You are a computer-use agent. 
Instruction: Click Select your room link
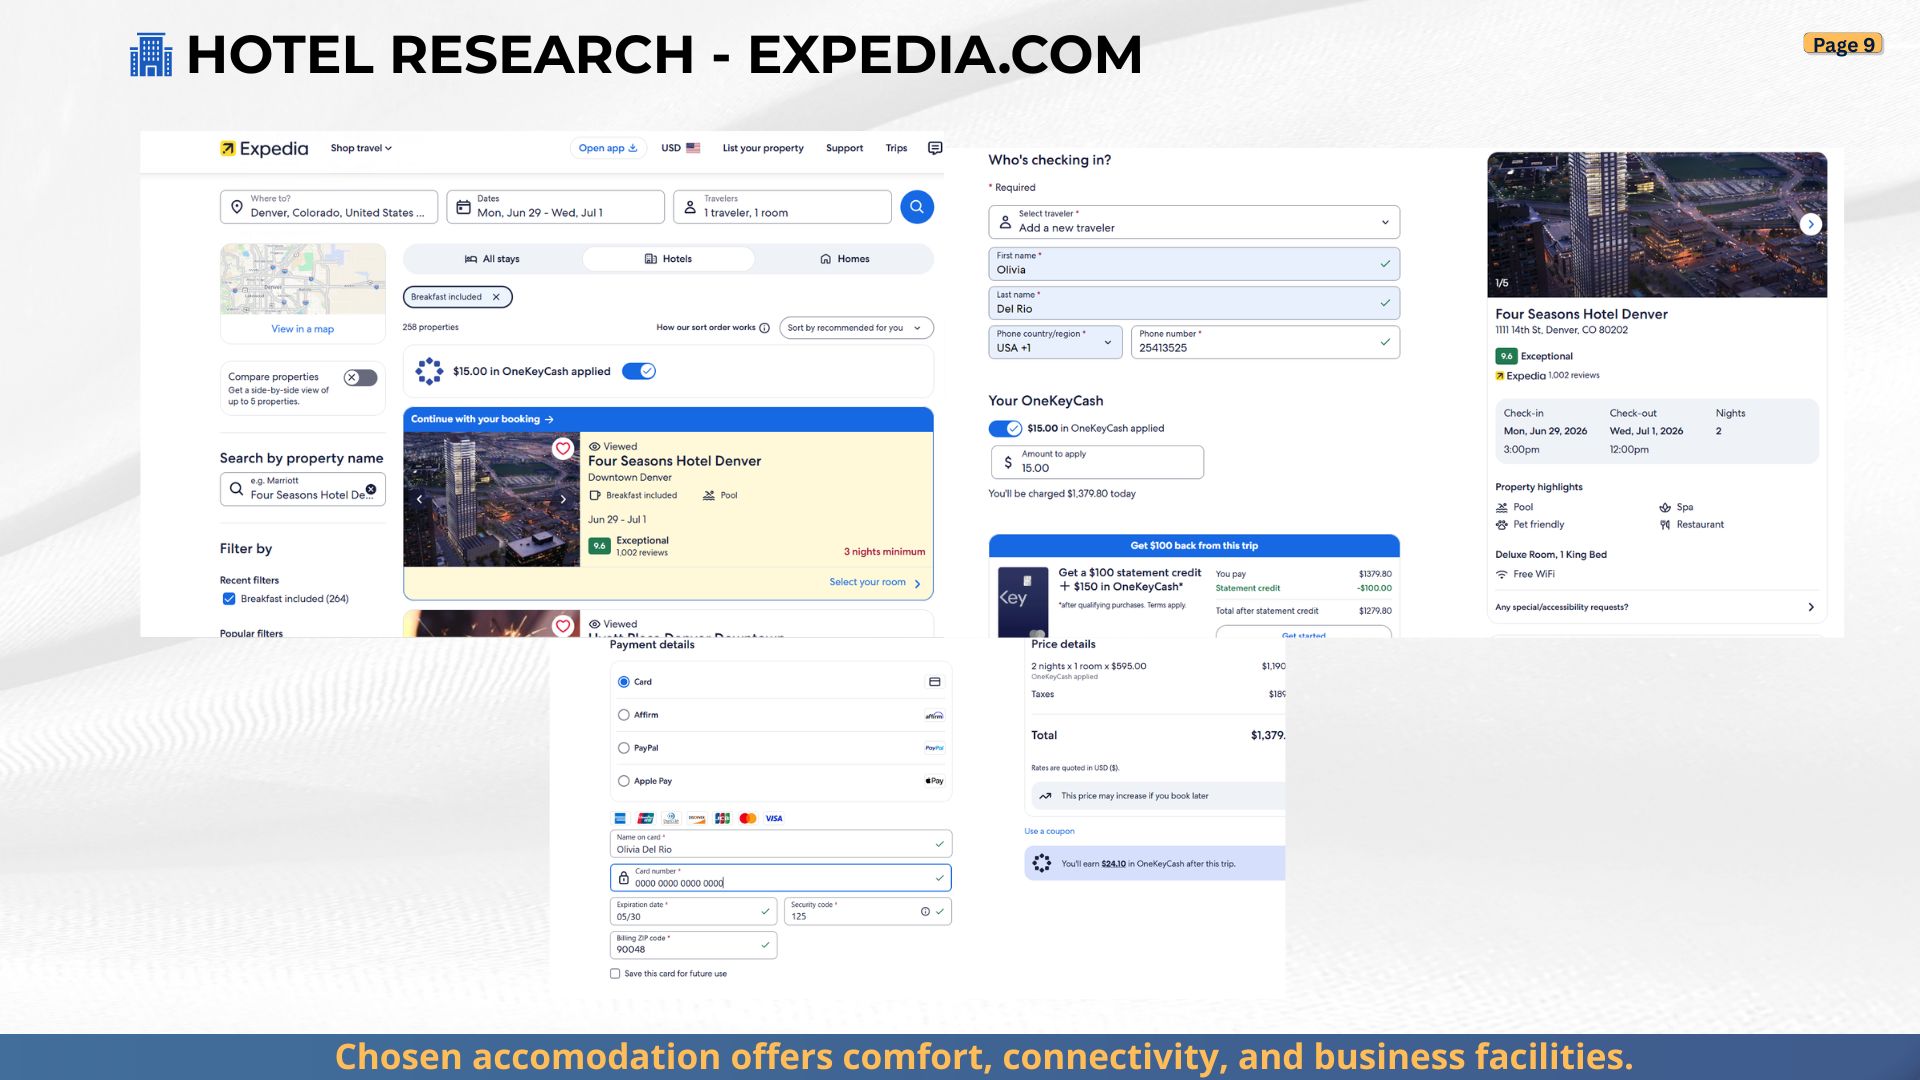[x=875, y=582]
